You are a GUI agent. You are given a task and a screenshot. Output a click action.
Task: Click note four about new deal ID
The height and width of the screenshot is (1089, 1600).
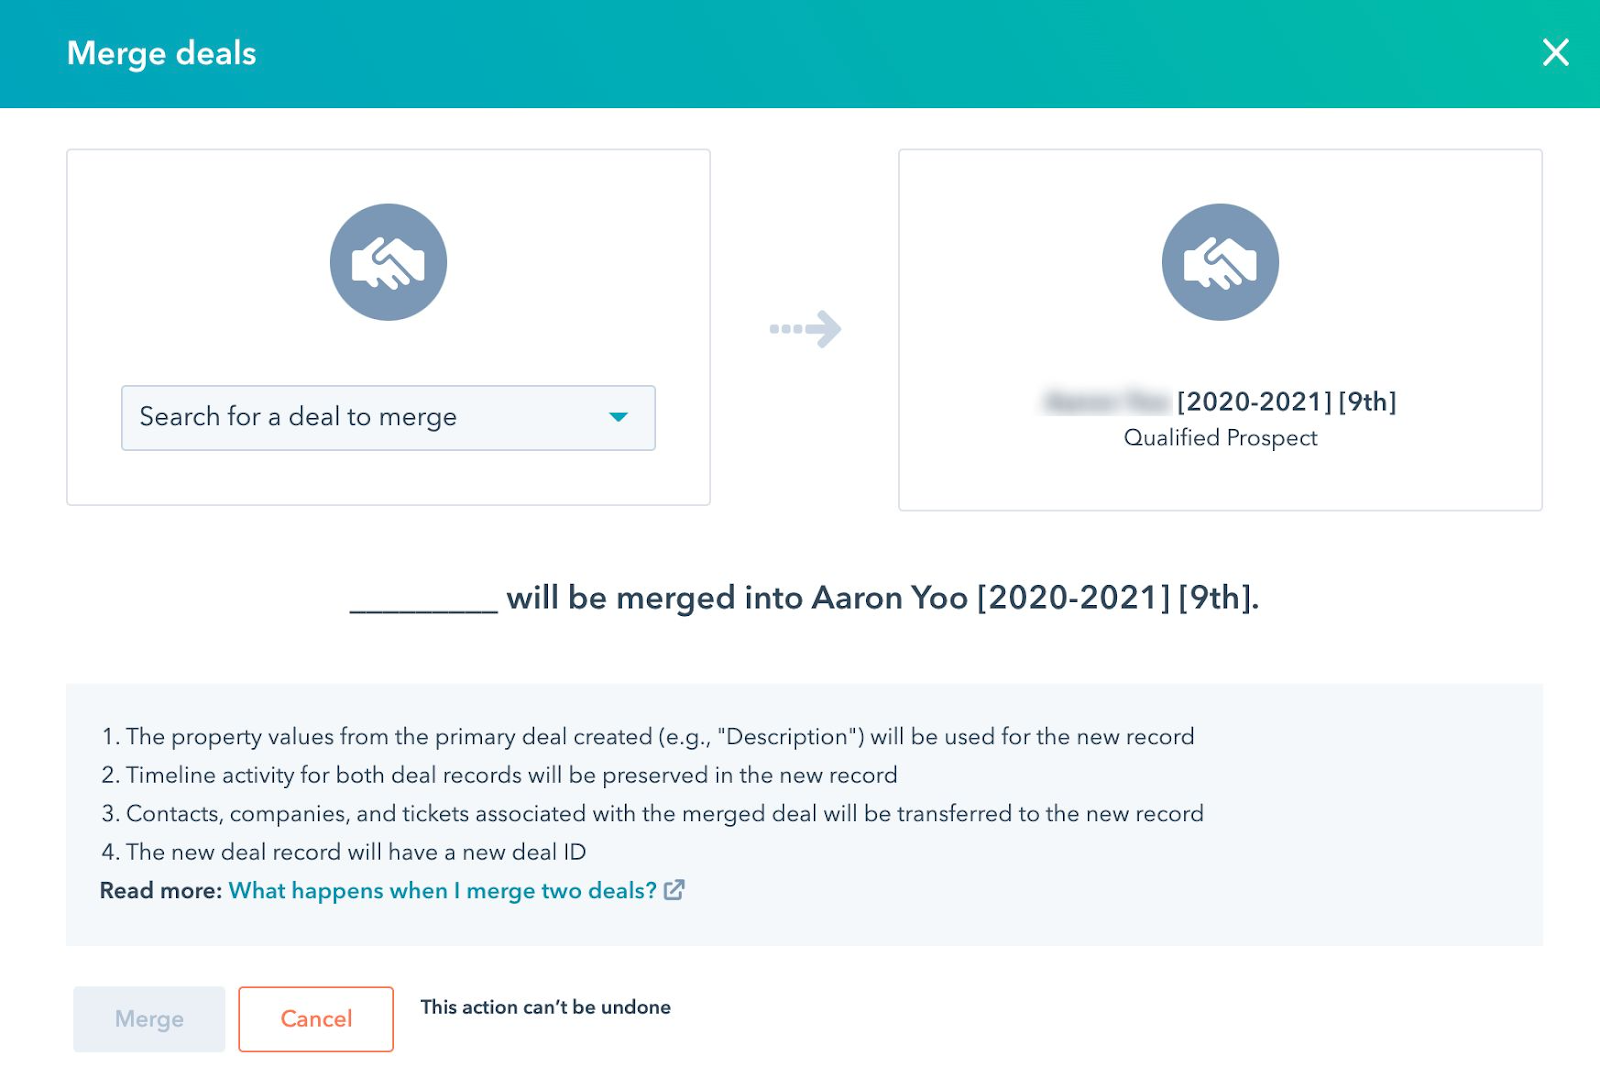pyautogui.click(x=343, y=852)
